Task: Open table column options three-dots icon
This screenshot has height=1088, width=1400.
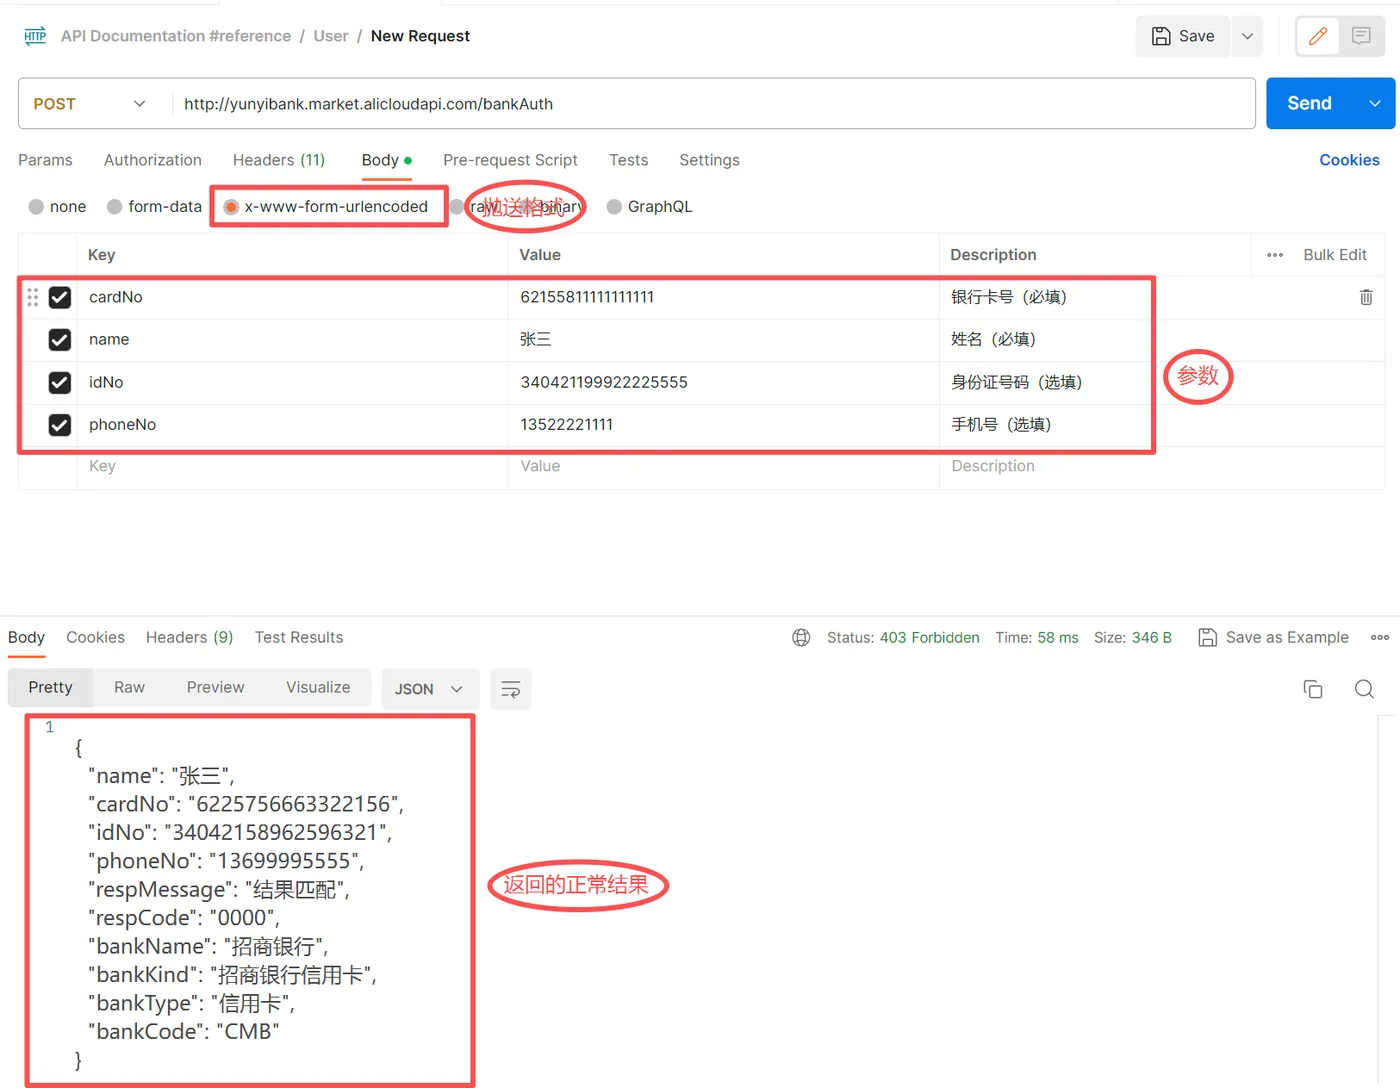Action: coord(1275,255)
